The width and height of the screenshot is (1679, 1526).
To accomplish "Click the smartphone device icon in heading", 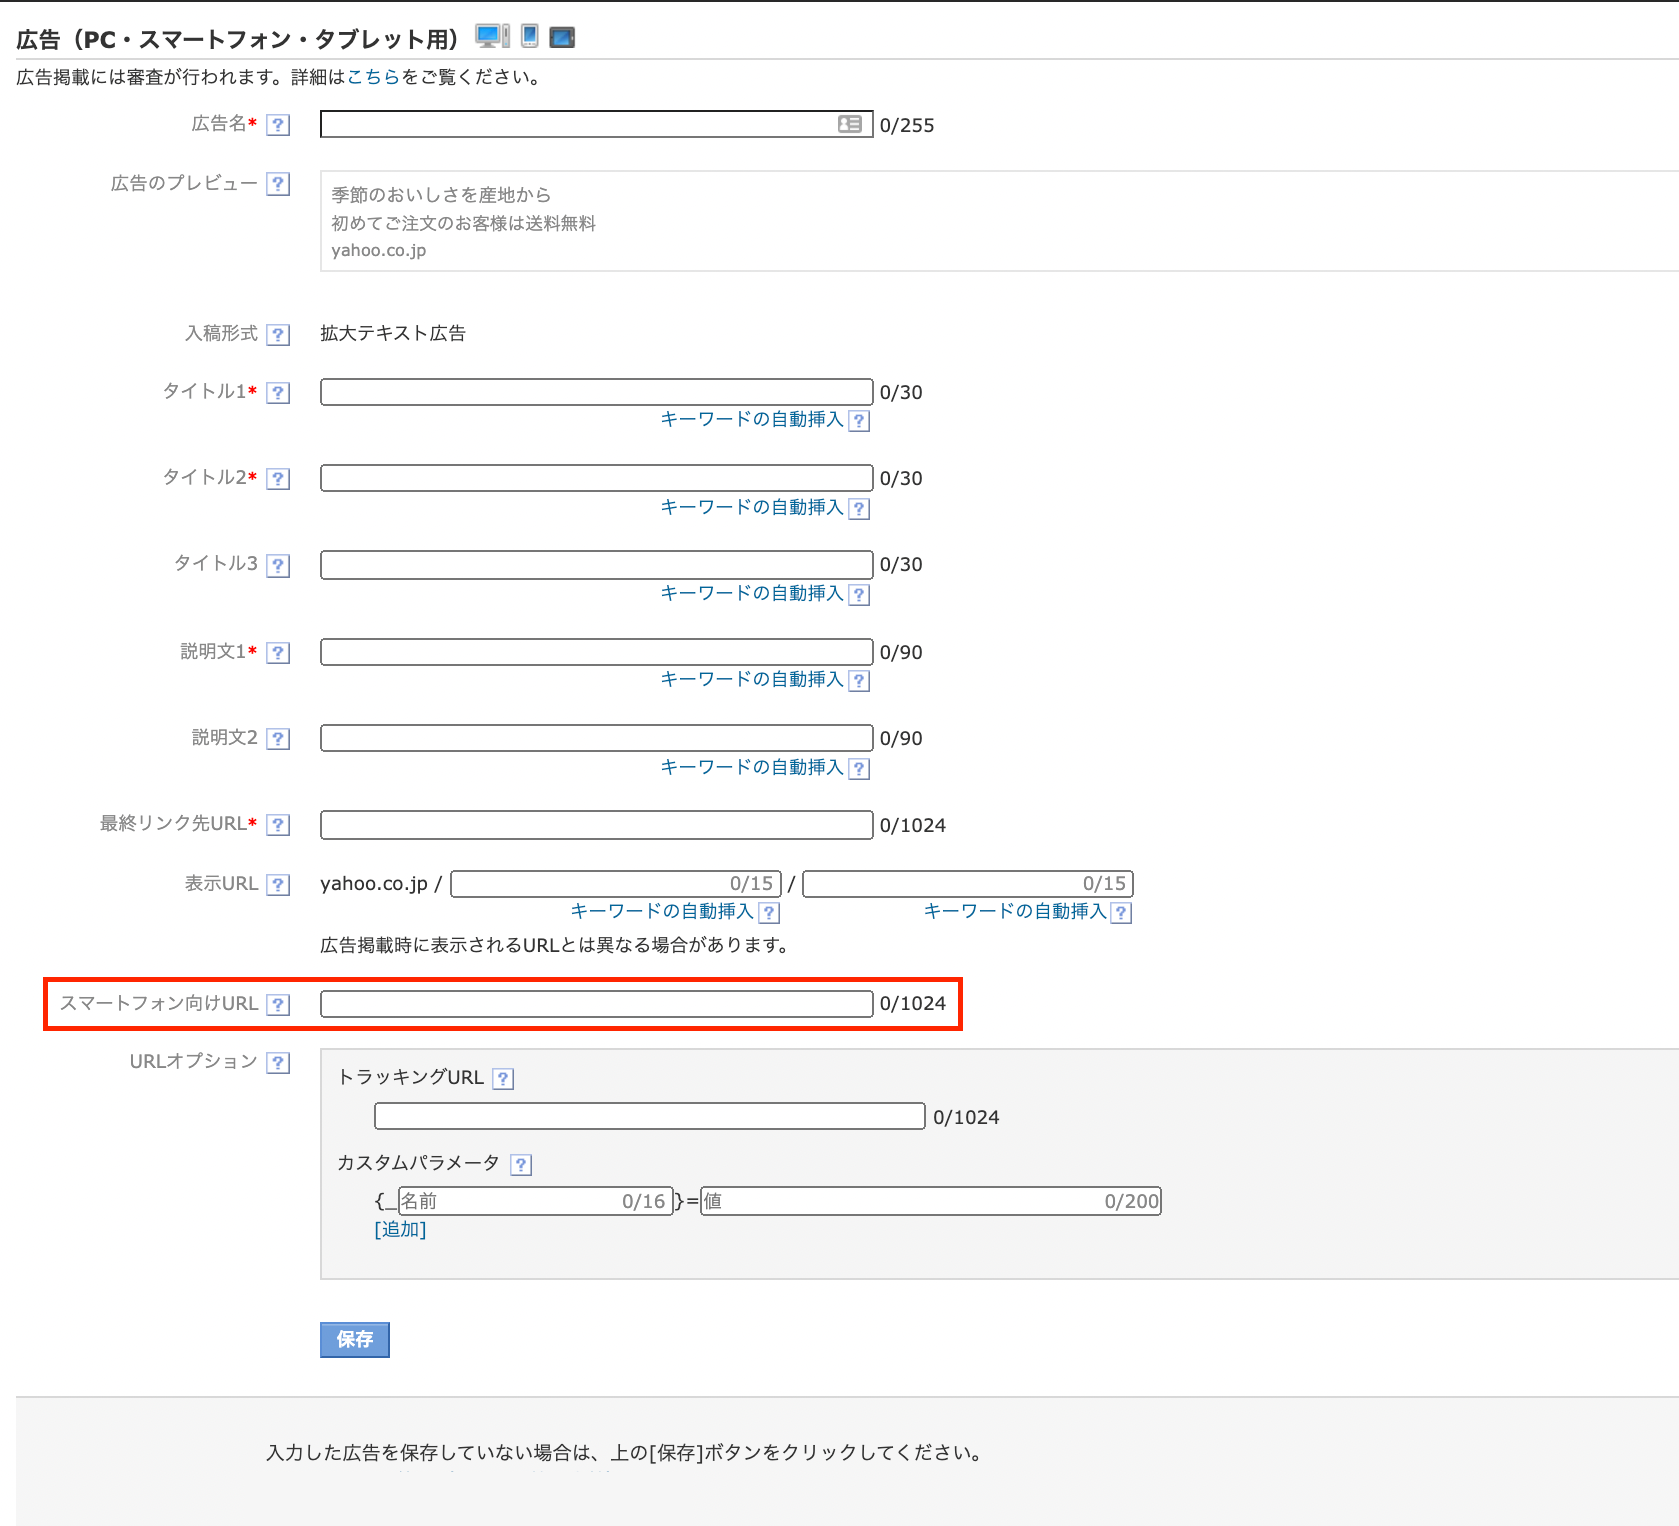I will pos(530,36).
